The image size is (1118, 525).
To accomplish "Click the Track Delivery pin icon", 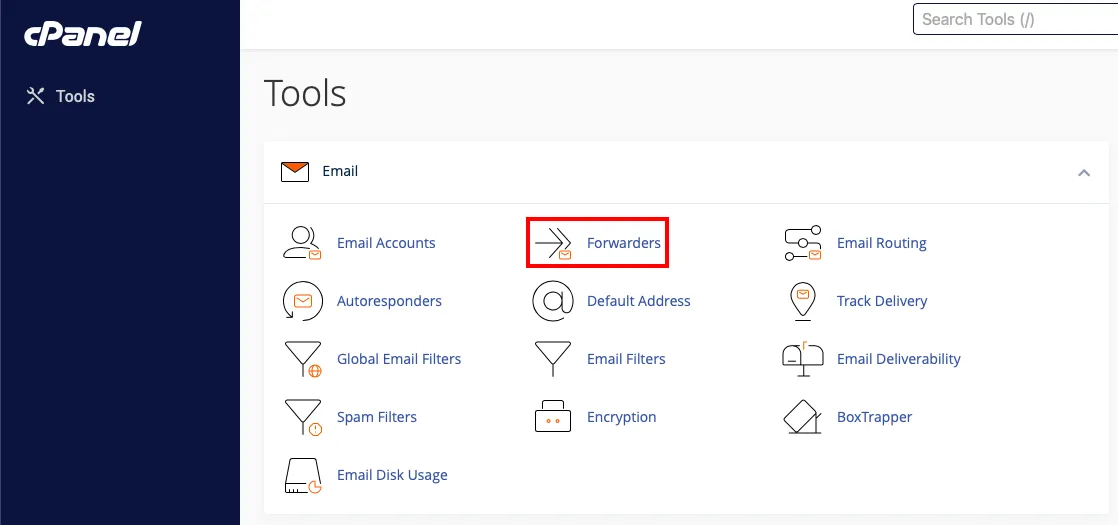I will point(802,301).
